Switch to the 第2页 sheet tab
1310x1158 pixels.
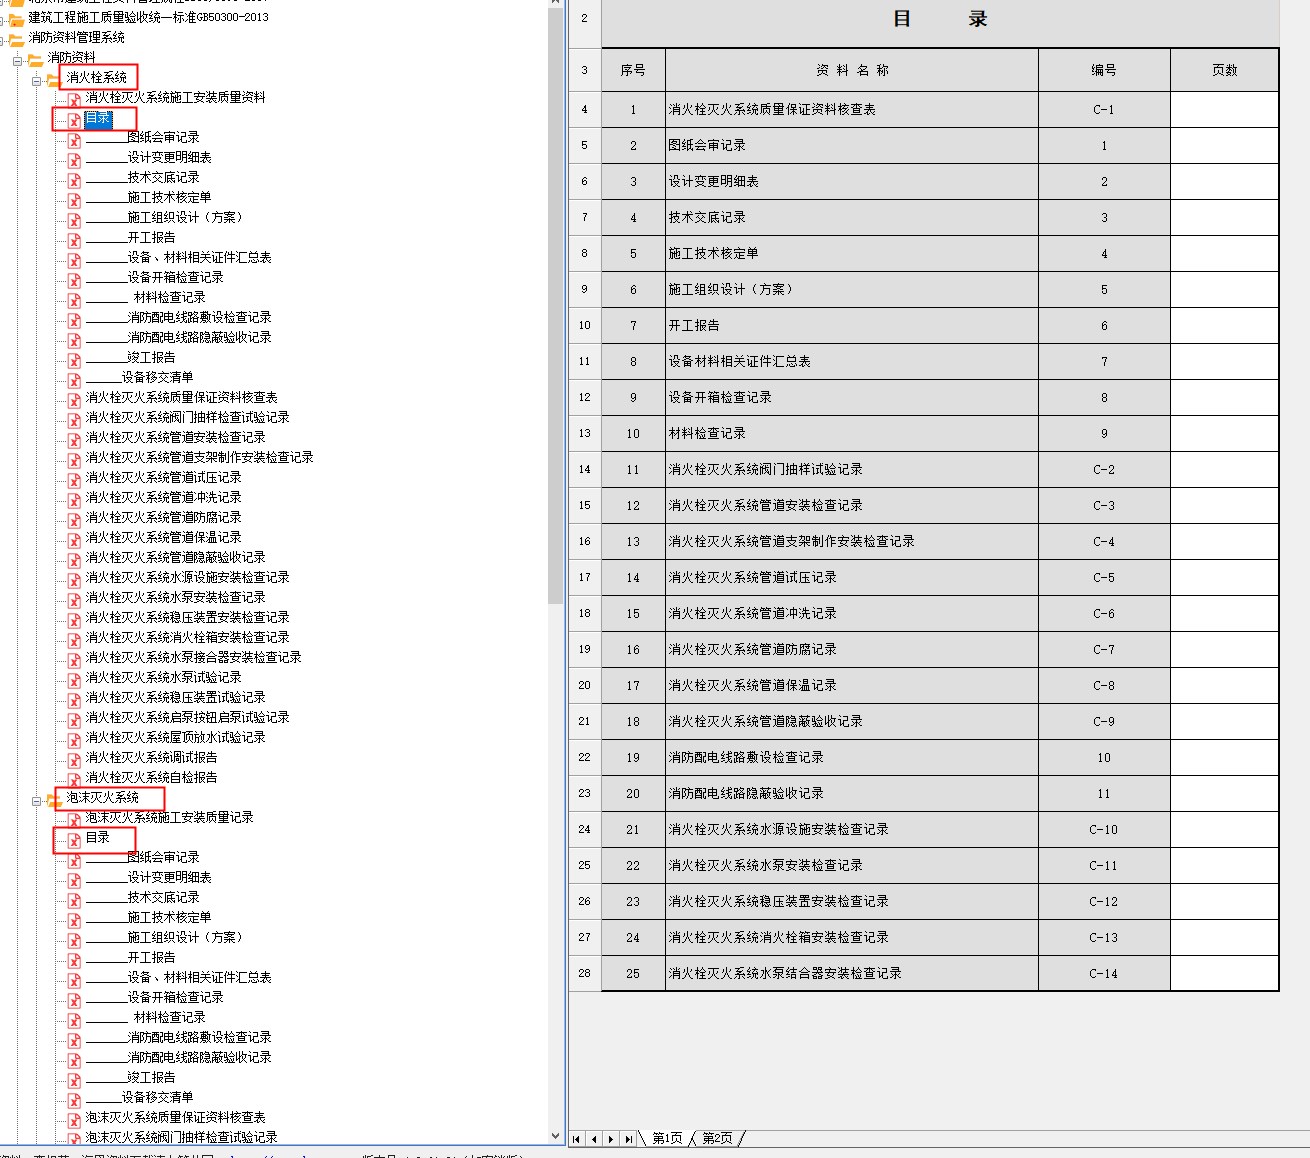717,1139
